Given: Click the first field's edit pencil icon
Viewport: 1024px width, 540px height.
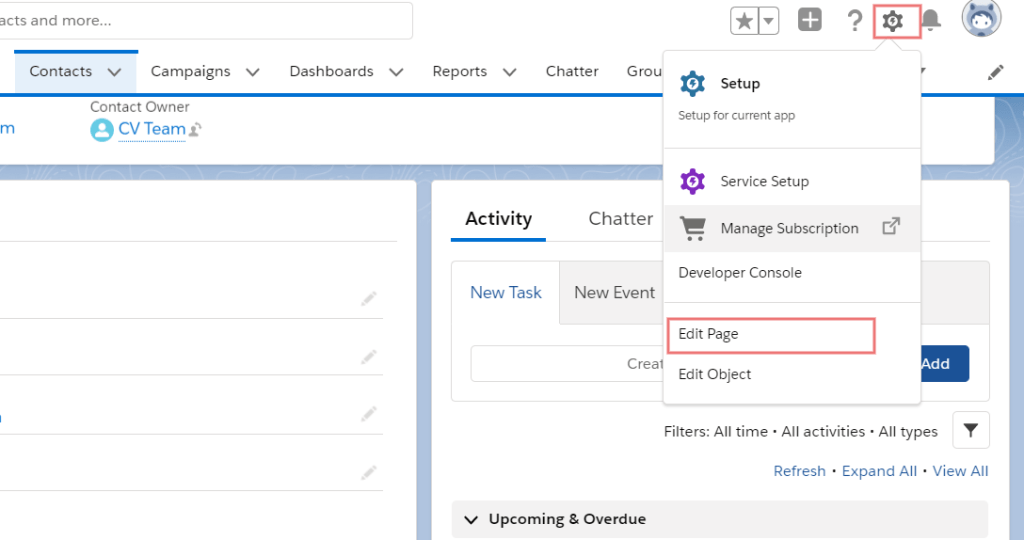Looking at the screenshot, I should (x=369, y=299).
